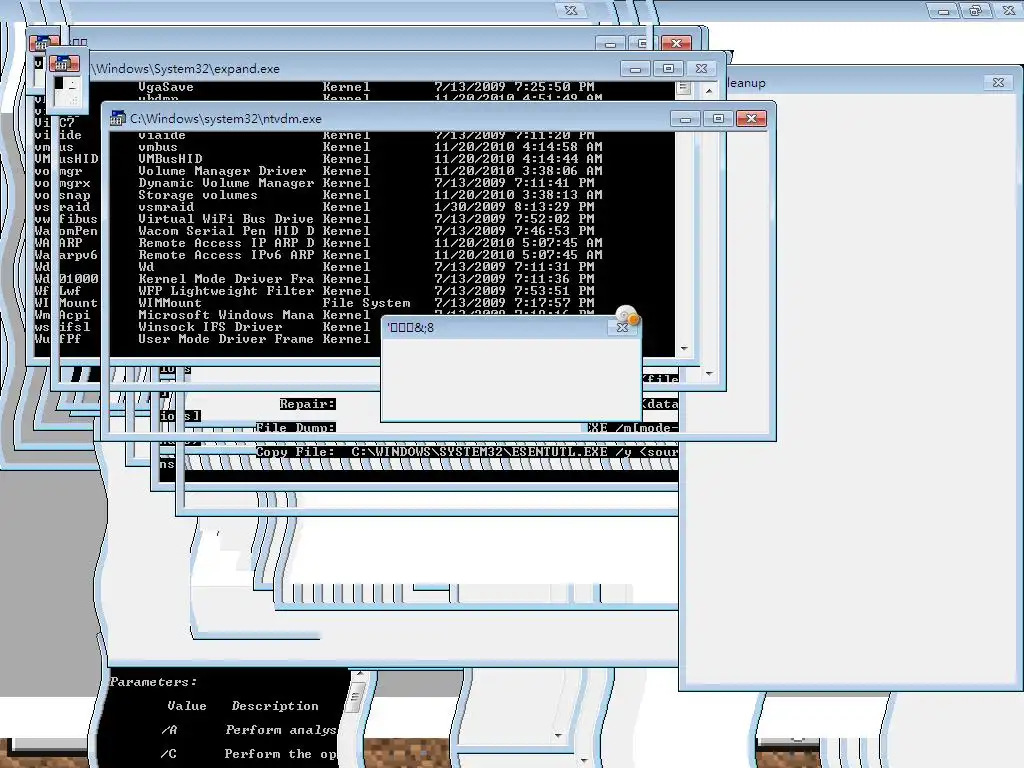Close the Cleanup window
Viewport: 1024px width, 768px height.
pos(998,82)
